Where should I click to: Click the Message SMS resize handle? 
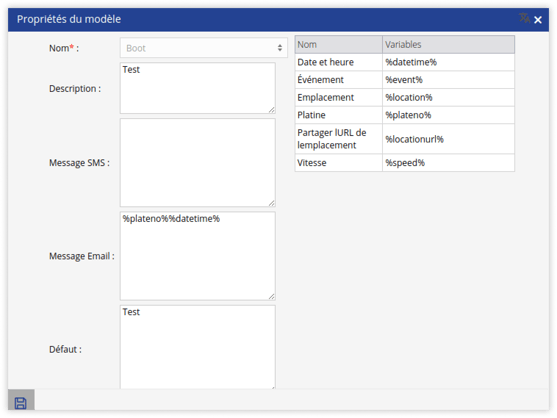point(272,203)
